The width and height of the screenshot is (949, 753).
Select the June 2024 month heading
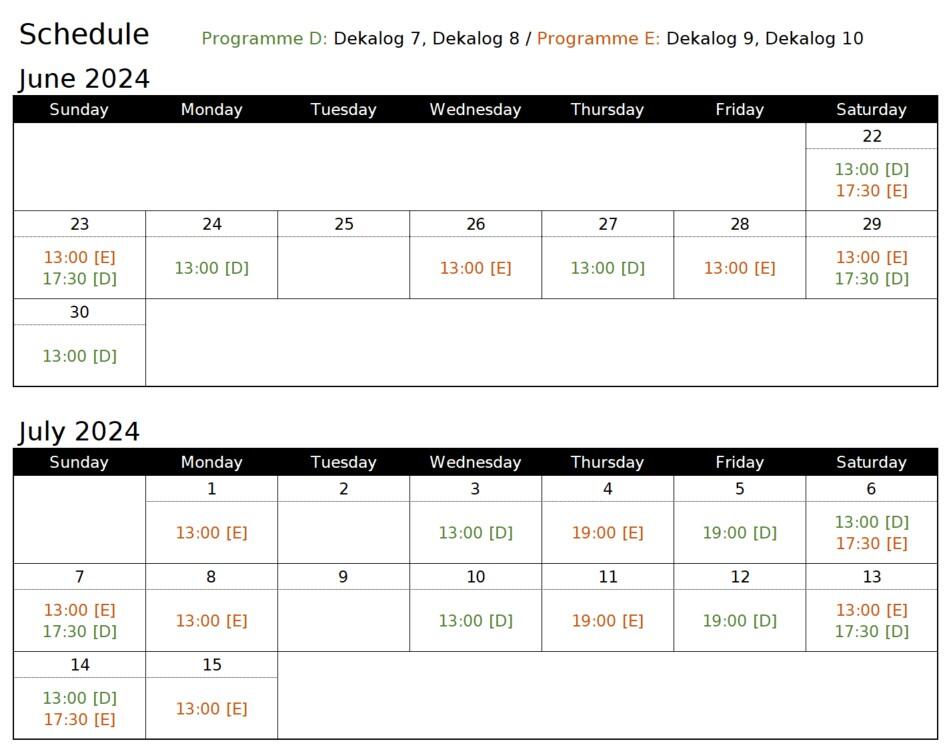tap(84, 79)
